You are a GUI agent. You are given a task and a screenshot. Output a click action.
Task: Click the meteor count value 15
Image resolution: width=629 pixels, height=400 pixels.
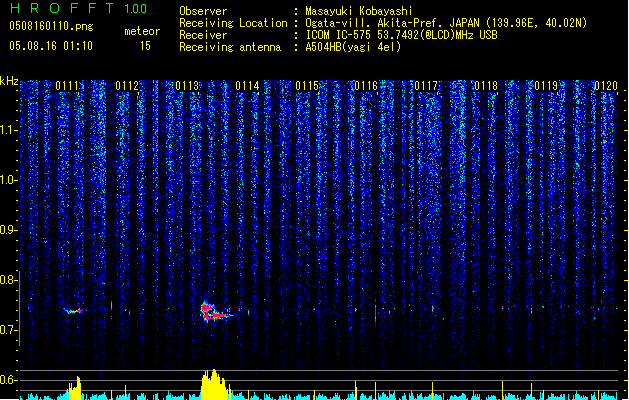tap(145, 46)
